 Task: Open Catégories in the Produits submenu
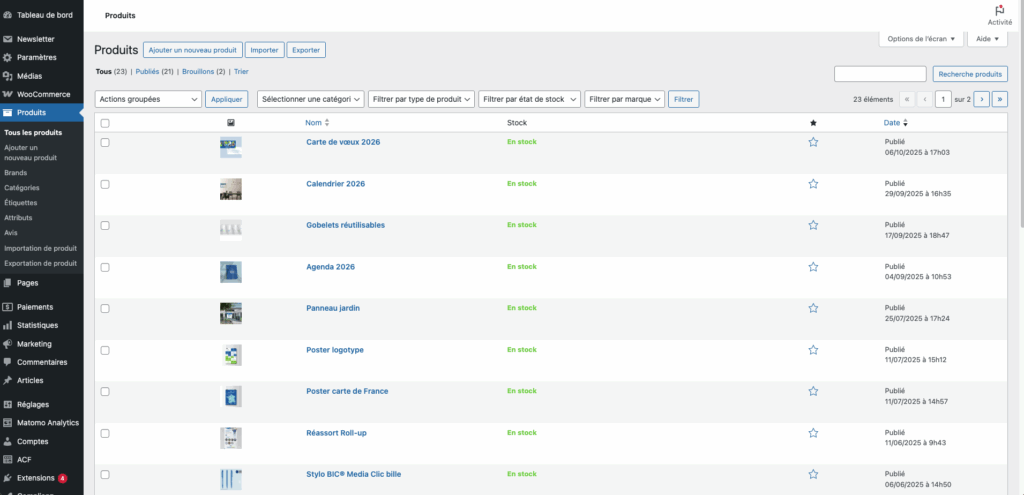coord(22,187)
